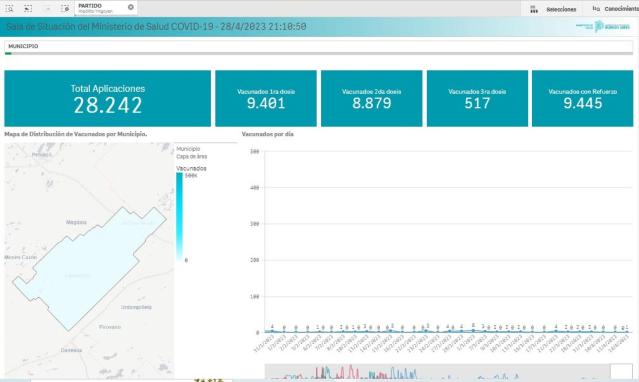639x382 pixels.
Task: Select the Vacunados 3ra dosis tile
Action: coord(477,98)
